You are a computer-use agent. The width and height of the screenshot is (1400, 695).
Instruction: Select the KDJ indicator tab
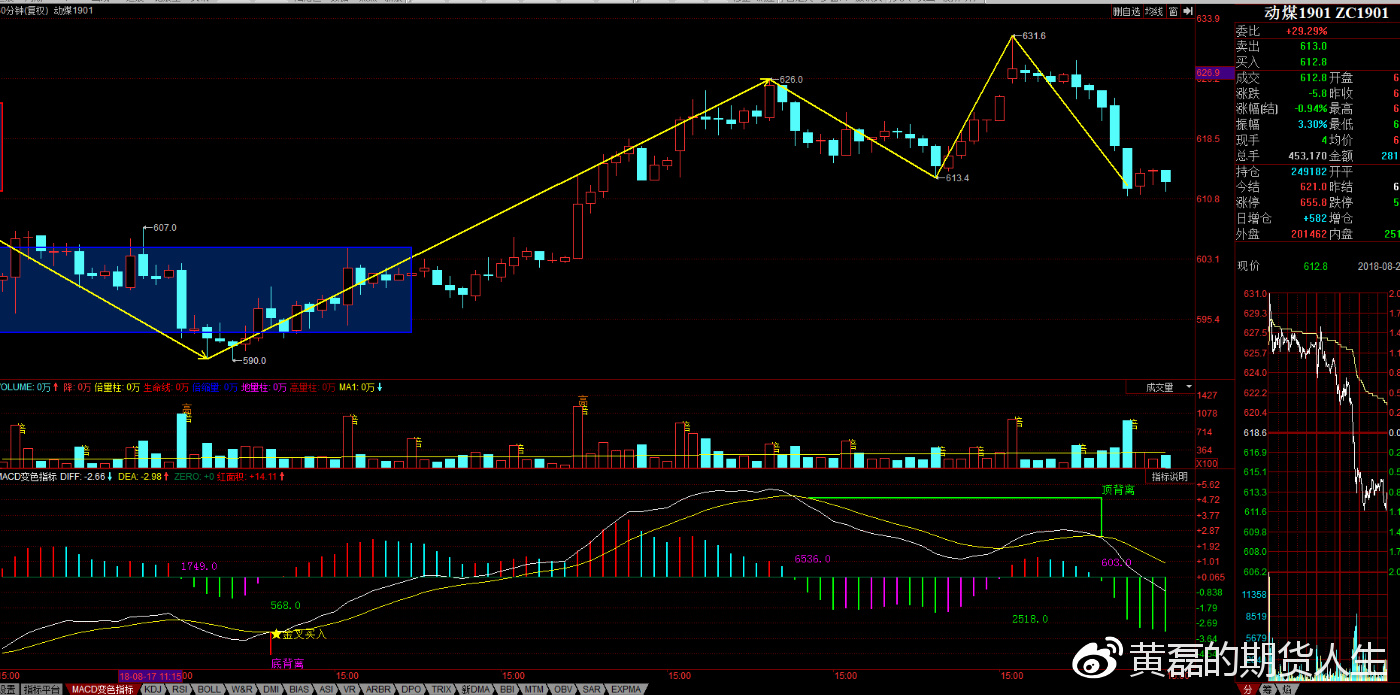point(153,689)
